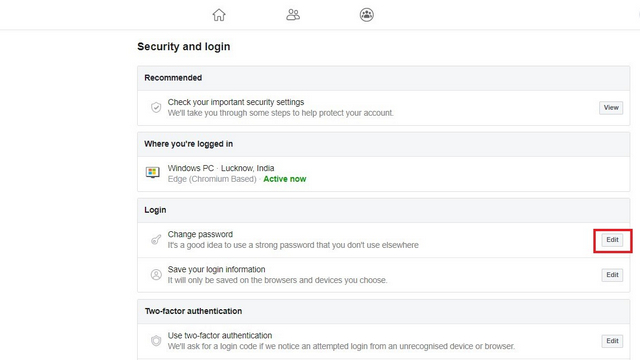
Task: Click Edit for two-factor authentication
Action: pyautogui.click(x=612, y=341)
